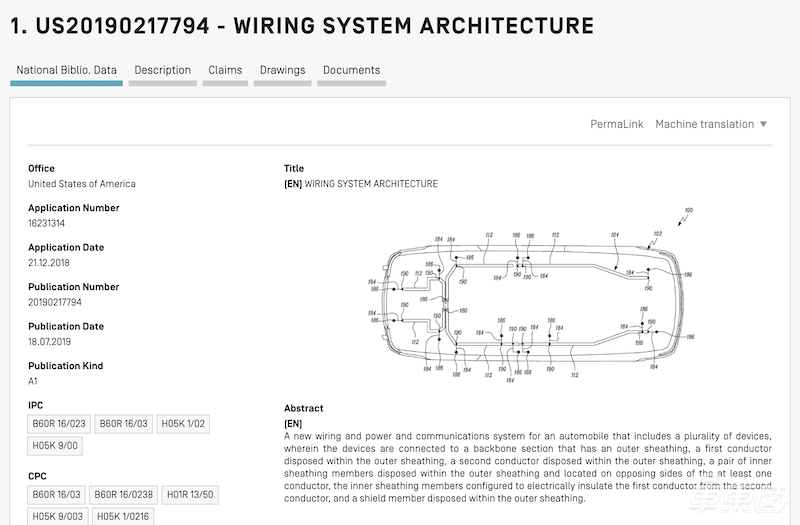The width and height of the screenshot is (800, 525).
Task: Select IPC code H05K 9/00
Action: (55, 446)
